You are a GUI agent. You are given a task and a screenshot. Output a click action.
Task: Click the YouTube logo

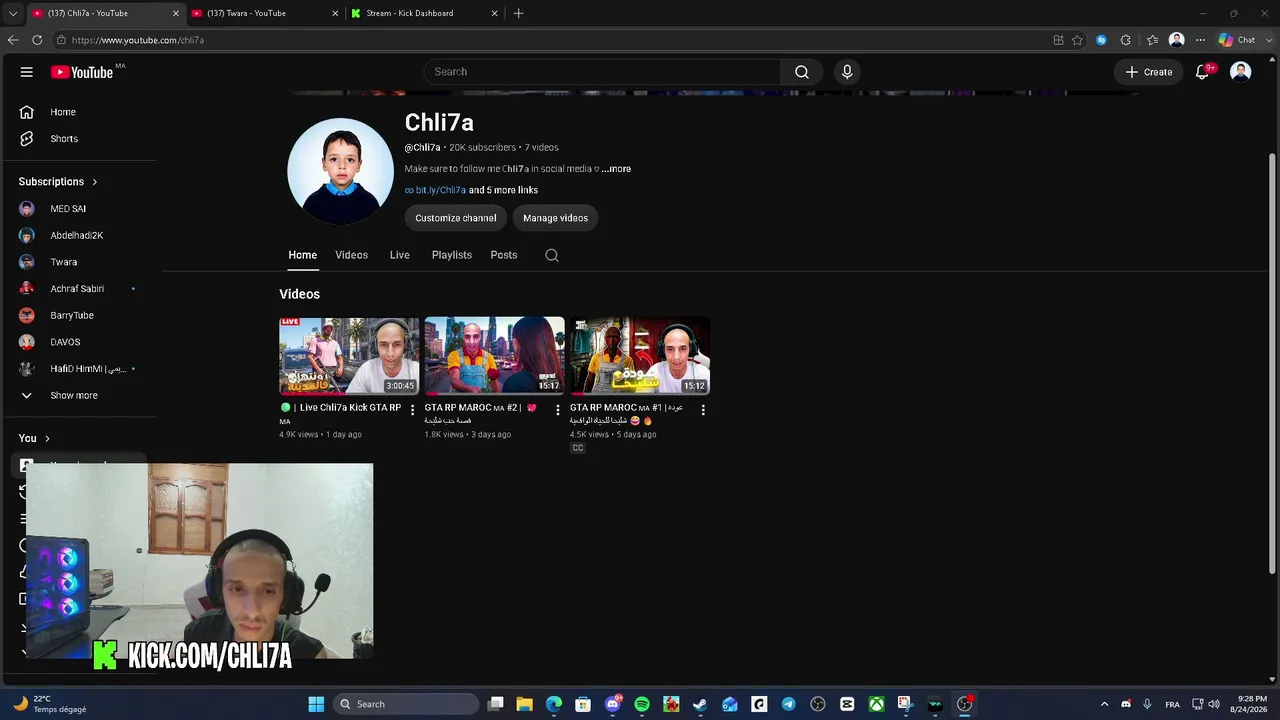[82, 72]
